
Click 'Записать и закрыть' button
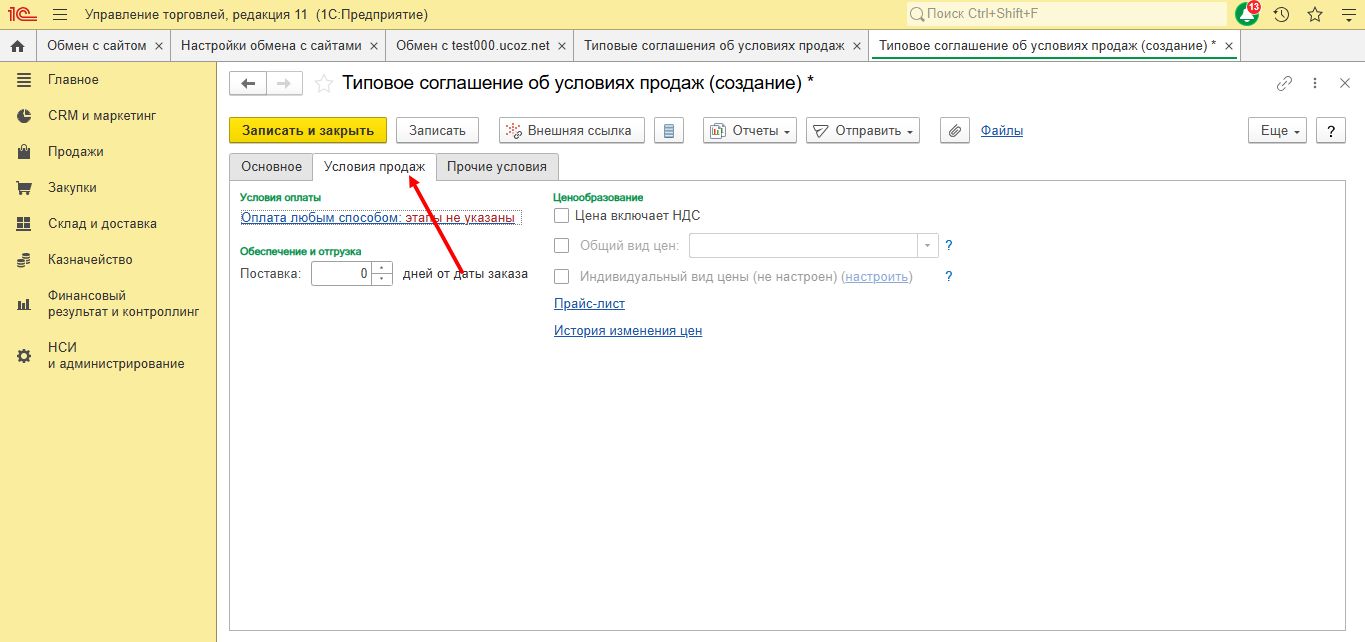(x=308, y=131)
